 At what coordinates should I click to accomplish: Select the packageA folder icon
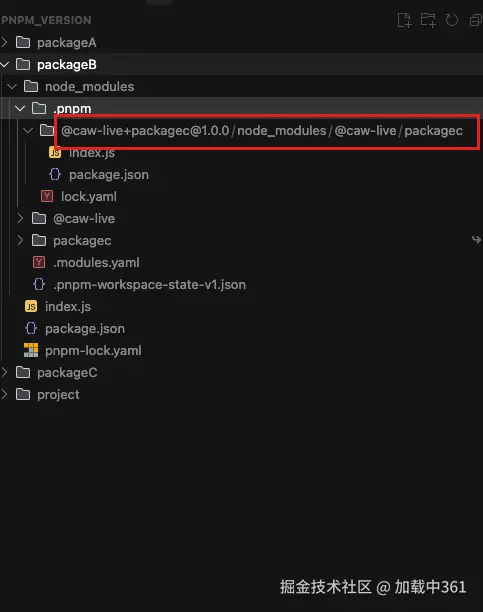23,42
